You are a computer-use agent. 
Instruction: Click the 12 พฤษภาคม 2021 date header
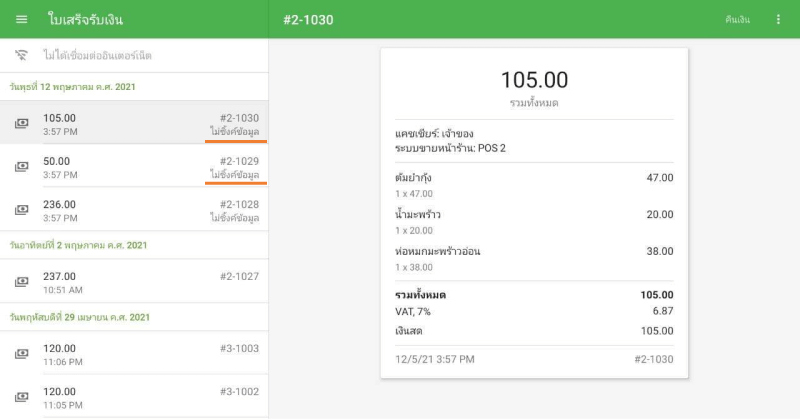(x=72, y=87)
